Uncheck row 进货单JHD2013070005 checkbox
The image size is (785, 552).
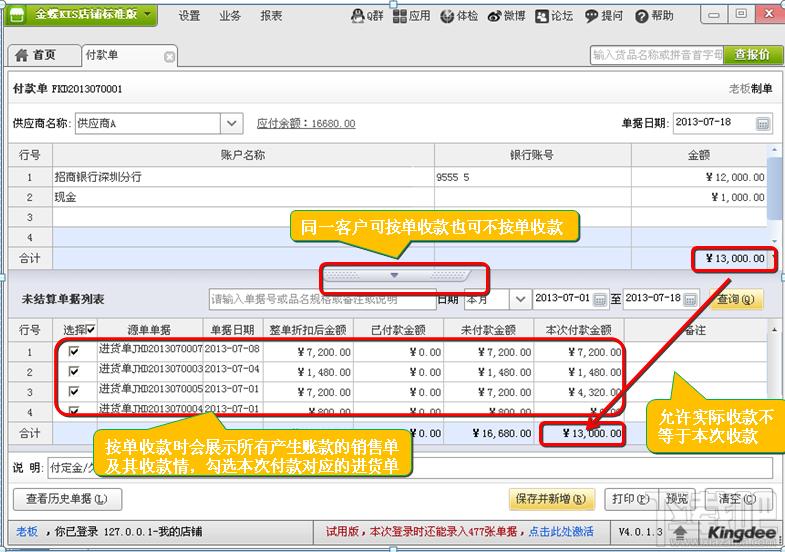click(74, 391)
